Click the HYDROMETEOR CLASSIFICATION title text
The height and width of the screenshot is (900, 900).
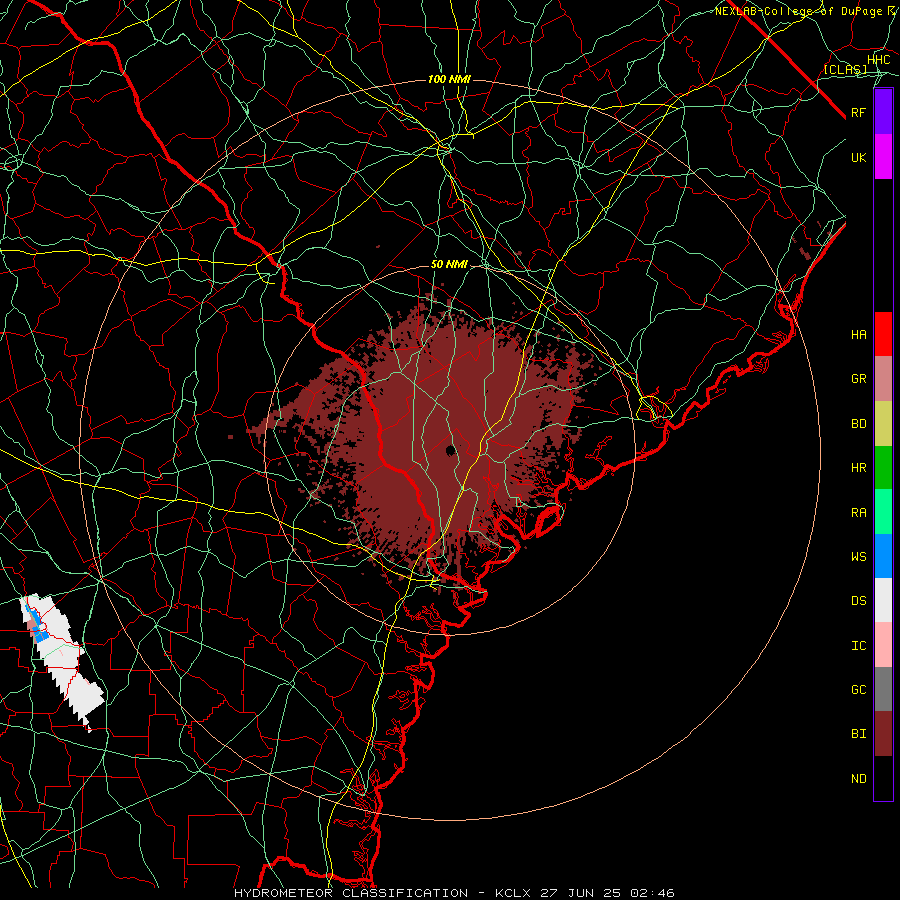pyautogui.click(x=351, y=893)
